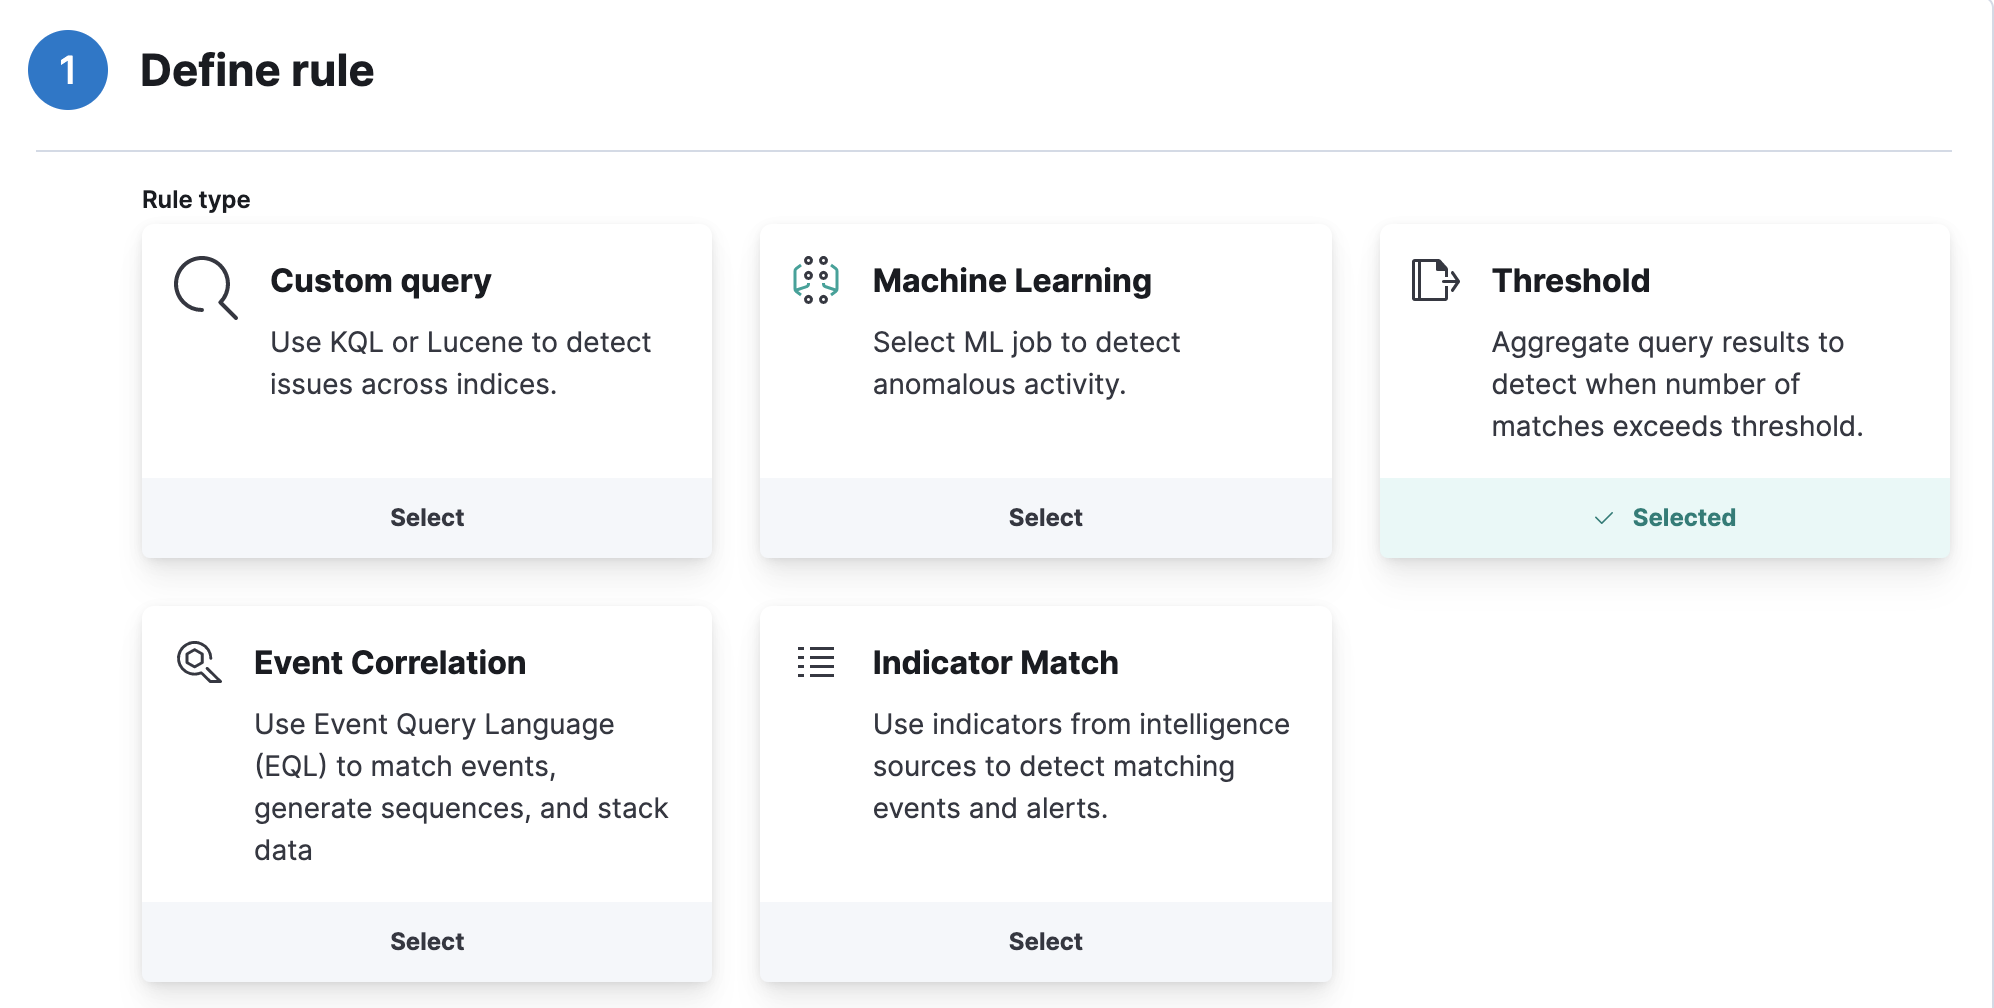Viewport: 1994px width, 1008px height.
Task: Select the Event Correlation rule type
Action: click(x=427, y=942)
